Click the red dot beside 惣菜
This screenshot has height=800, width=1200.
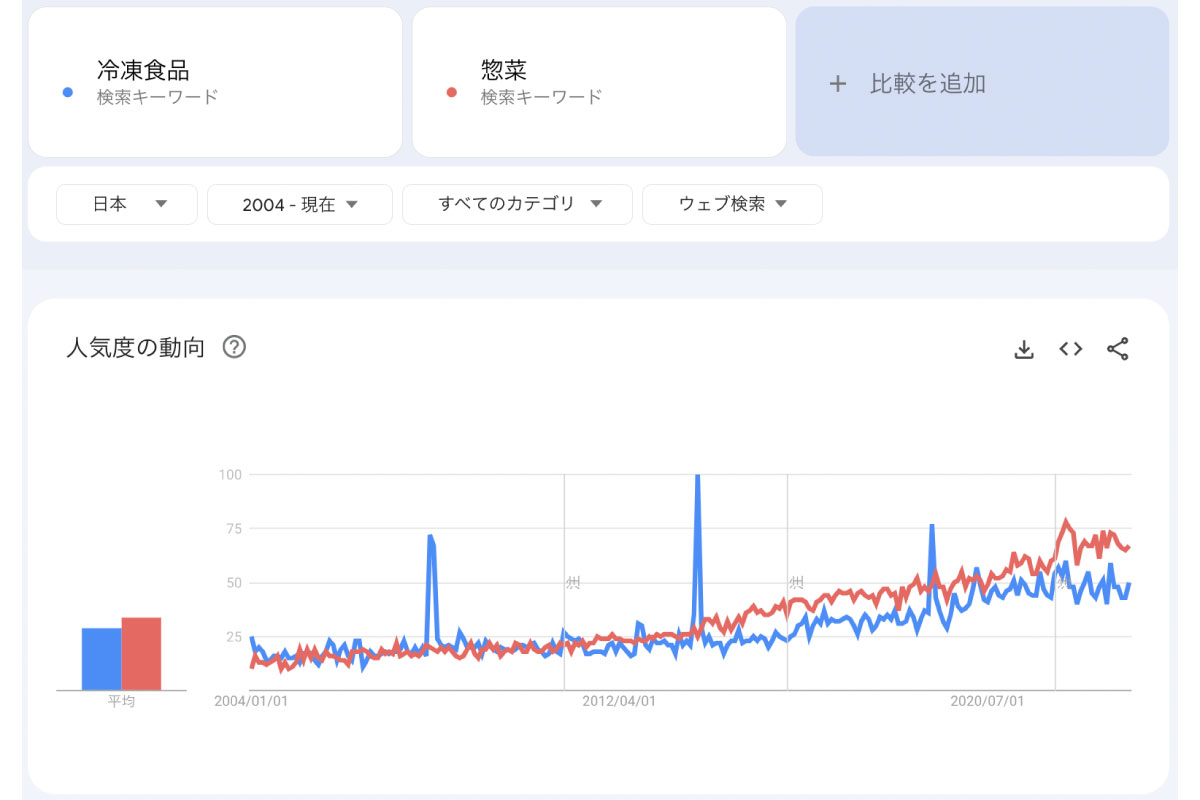(451, 92)
